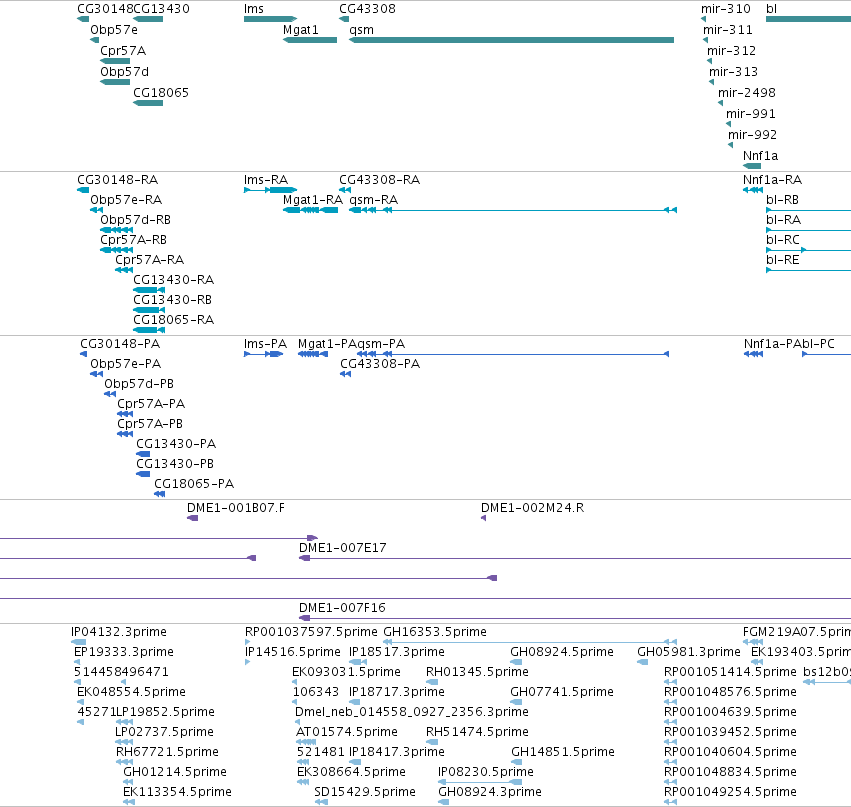Click the lms gene arrow glyph
Viewport: 851px width, 807px height.
(270, 19)
